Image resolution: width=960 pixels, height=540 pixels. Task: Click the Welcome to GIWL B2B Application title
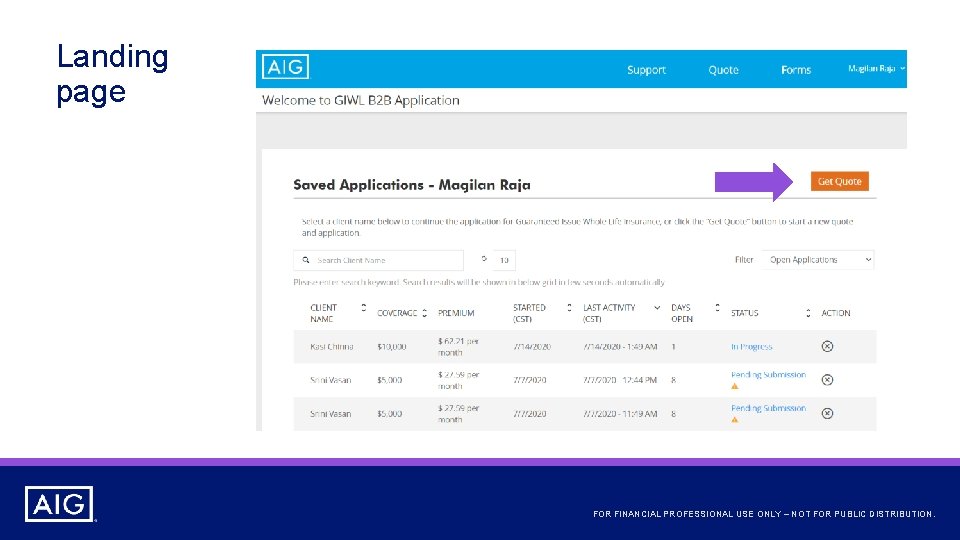pos(361,100)
